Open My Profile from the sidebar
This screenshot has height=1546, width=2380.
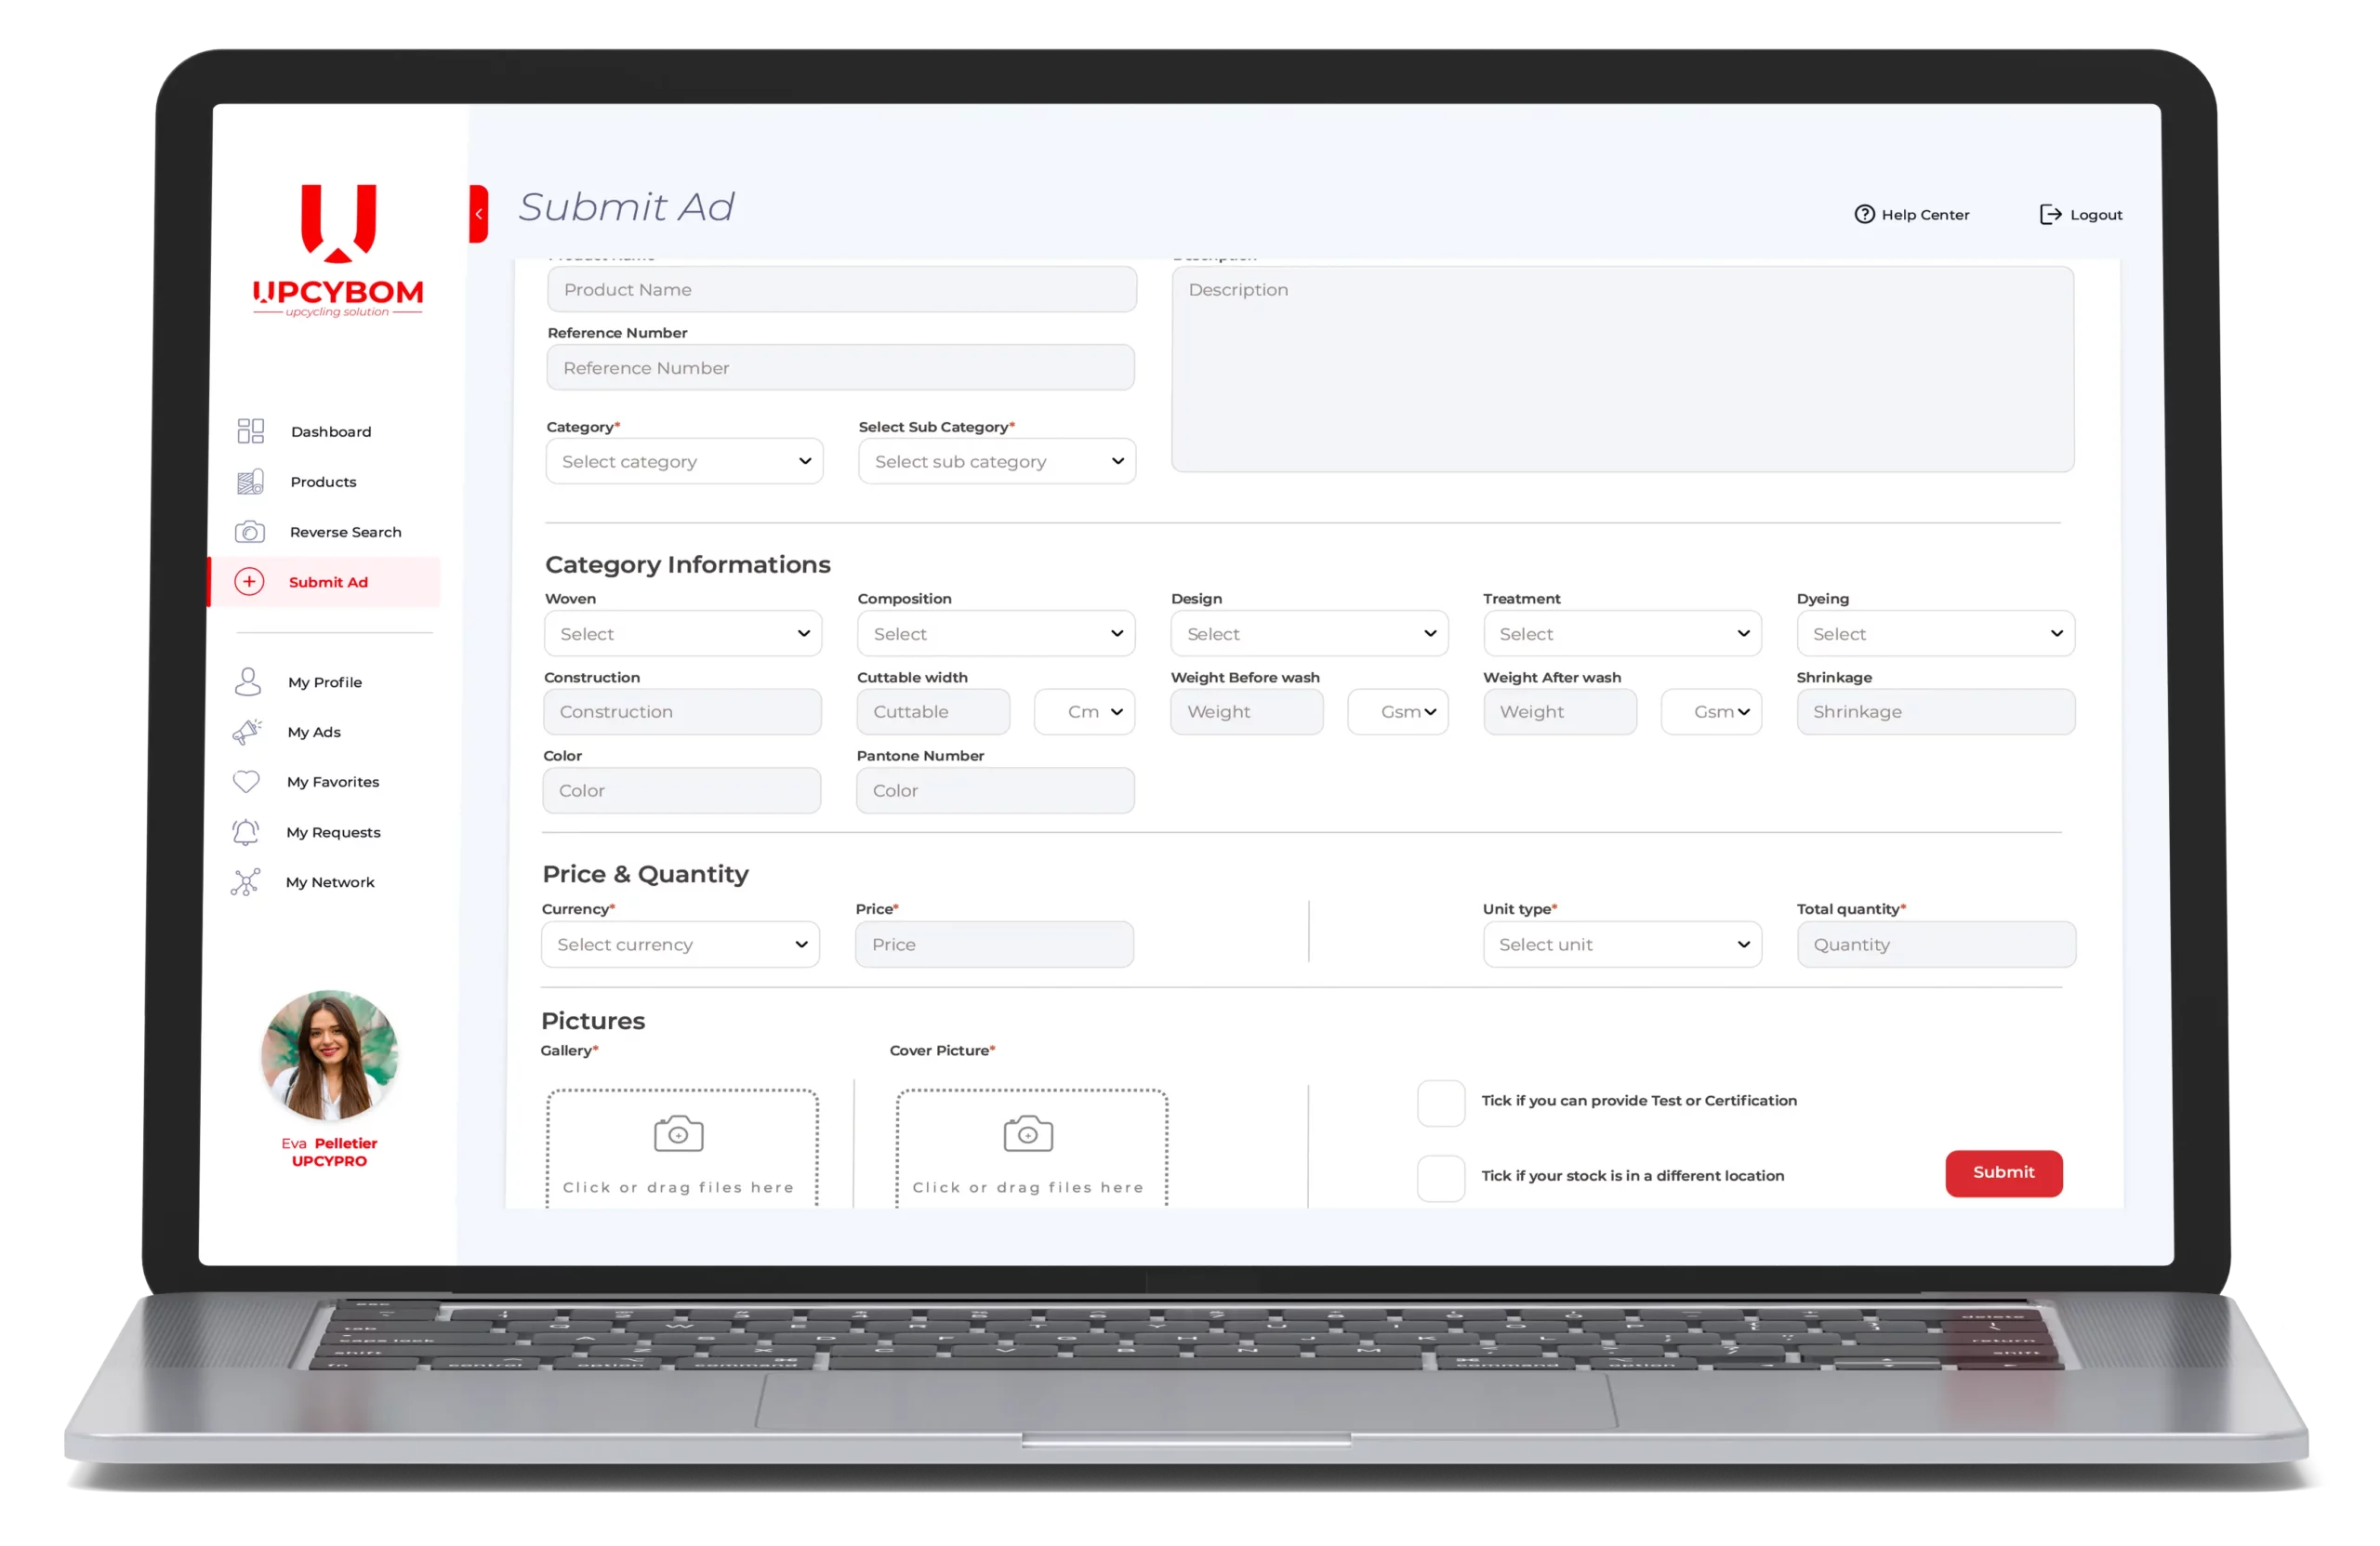[x=324, y=682]
